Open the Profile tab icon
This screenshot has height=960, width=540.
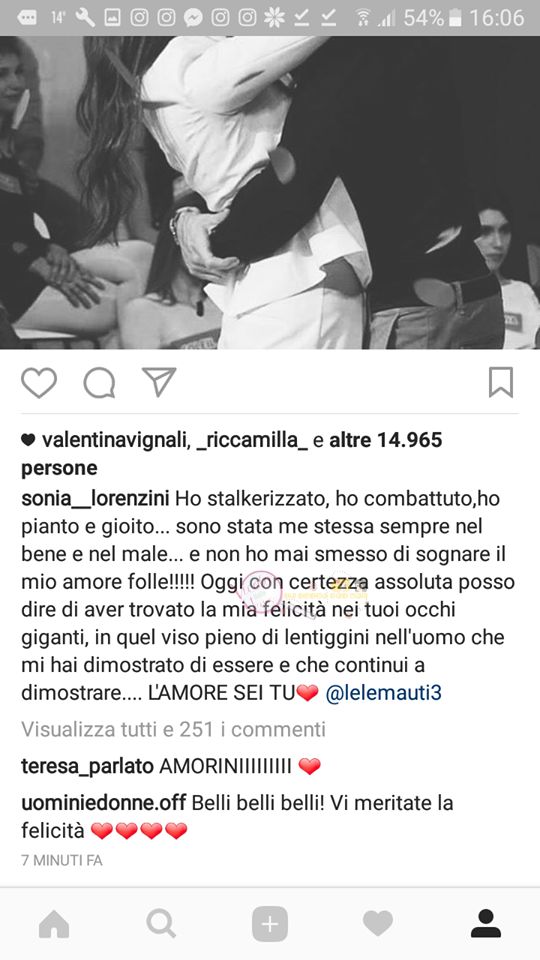coord(486,924)
